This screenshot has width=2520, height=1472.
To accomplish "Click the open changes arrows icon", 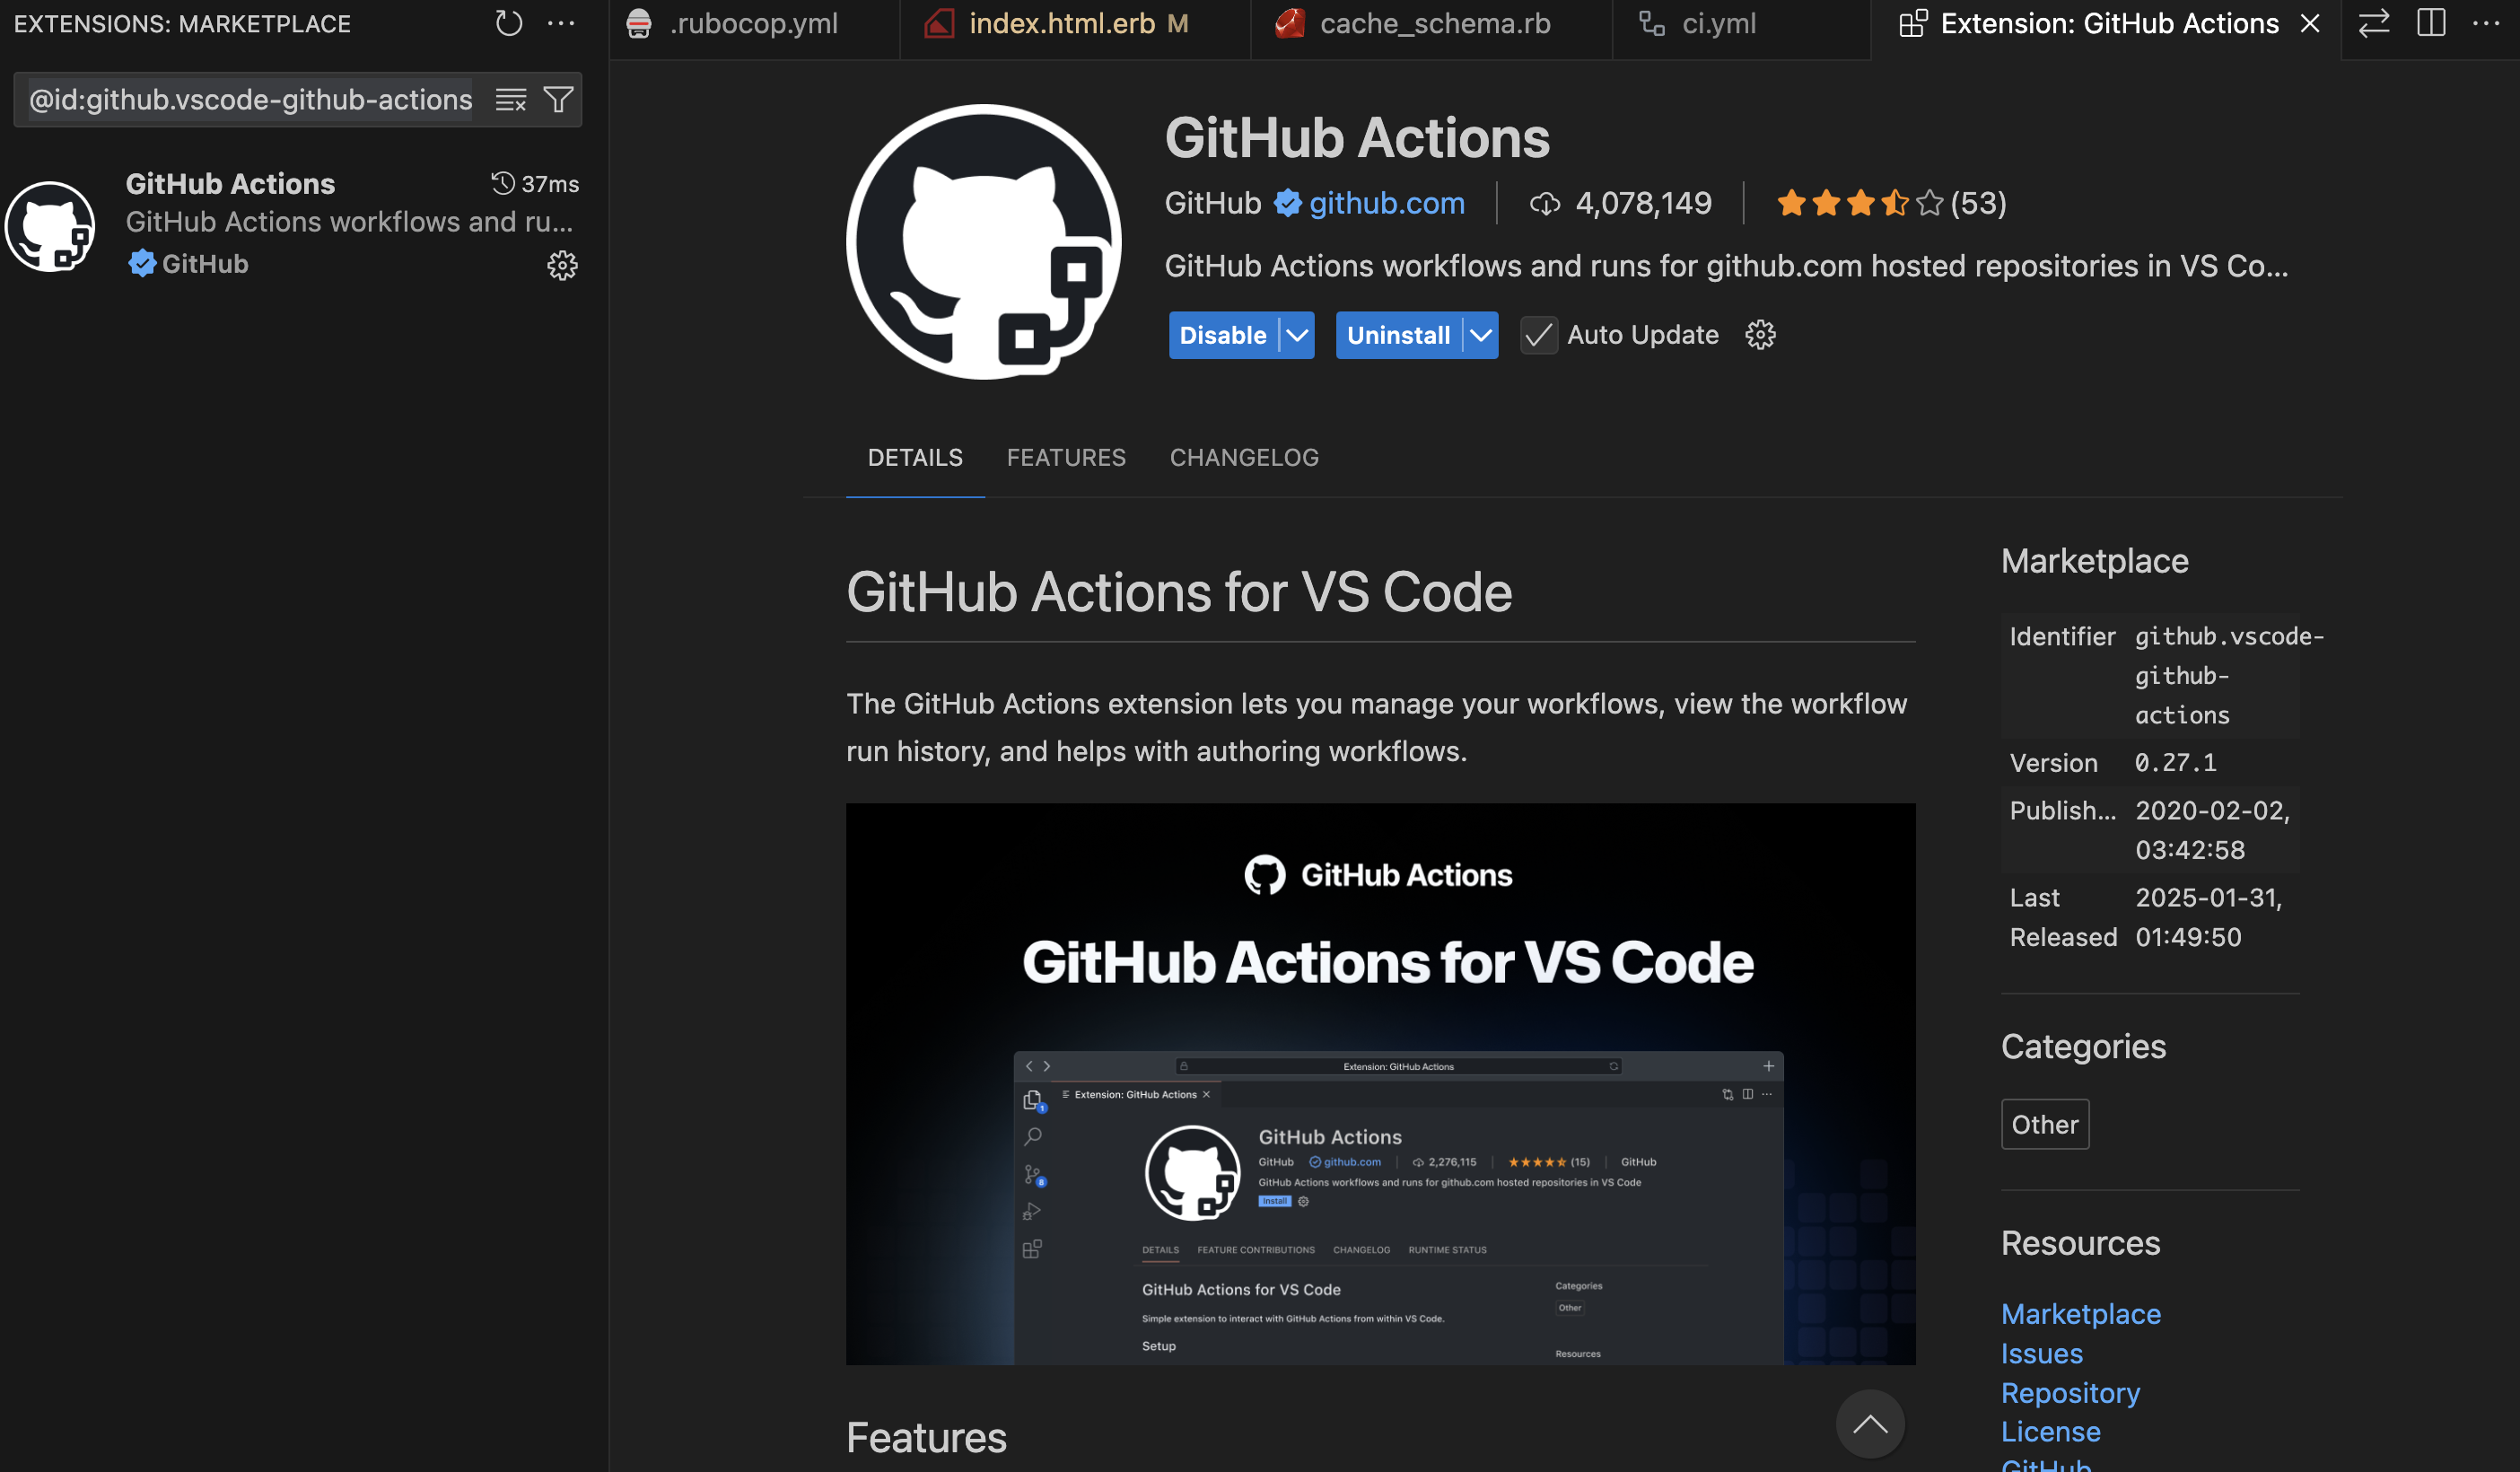I will [2374, 23].
